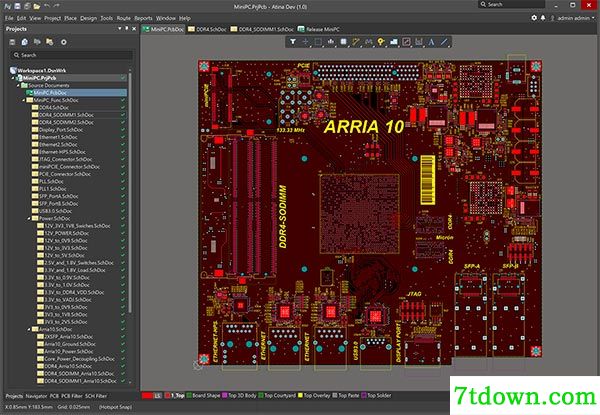The width and height of the screenshot is (600, 415).
Task: Open a project with the folder icon
Action: coord(37,6)
